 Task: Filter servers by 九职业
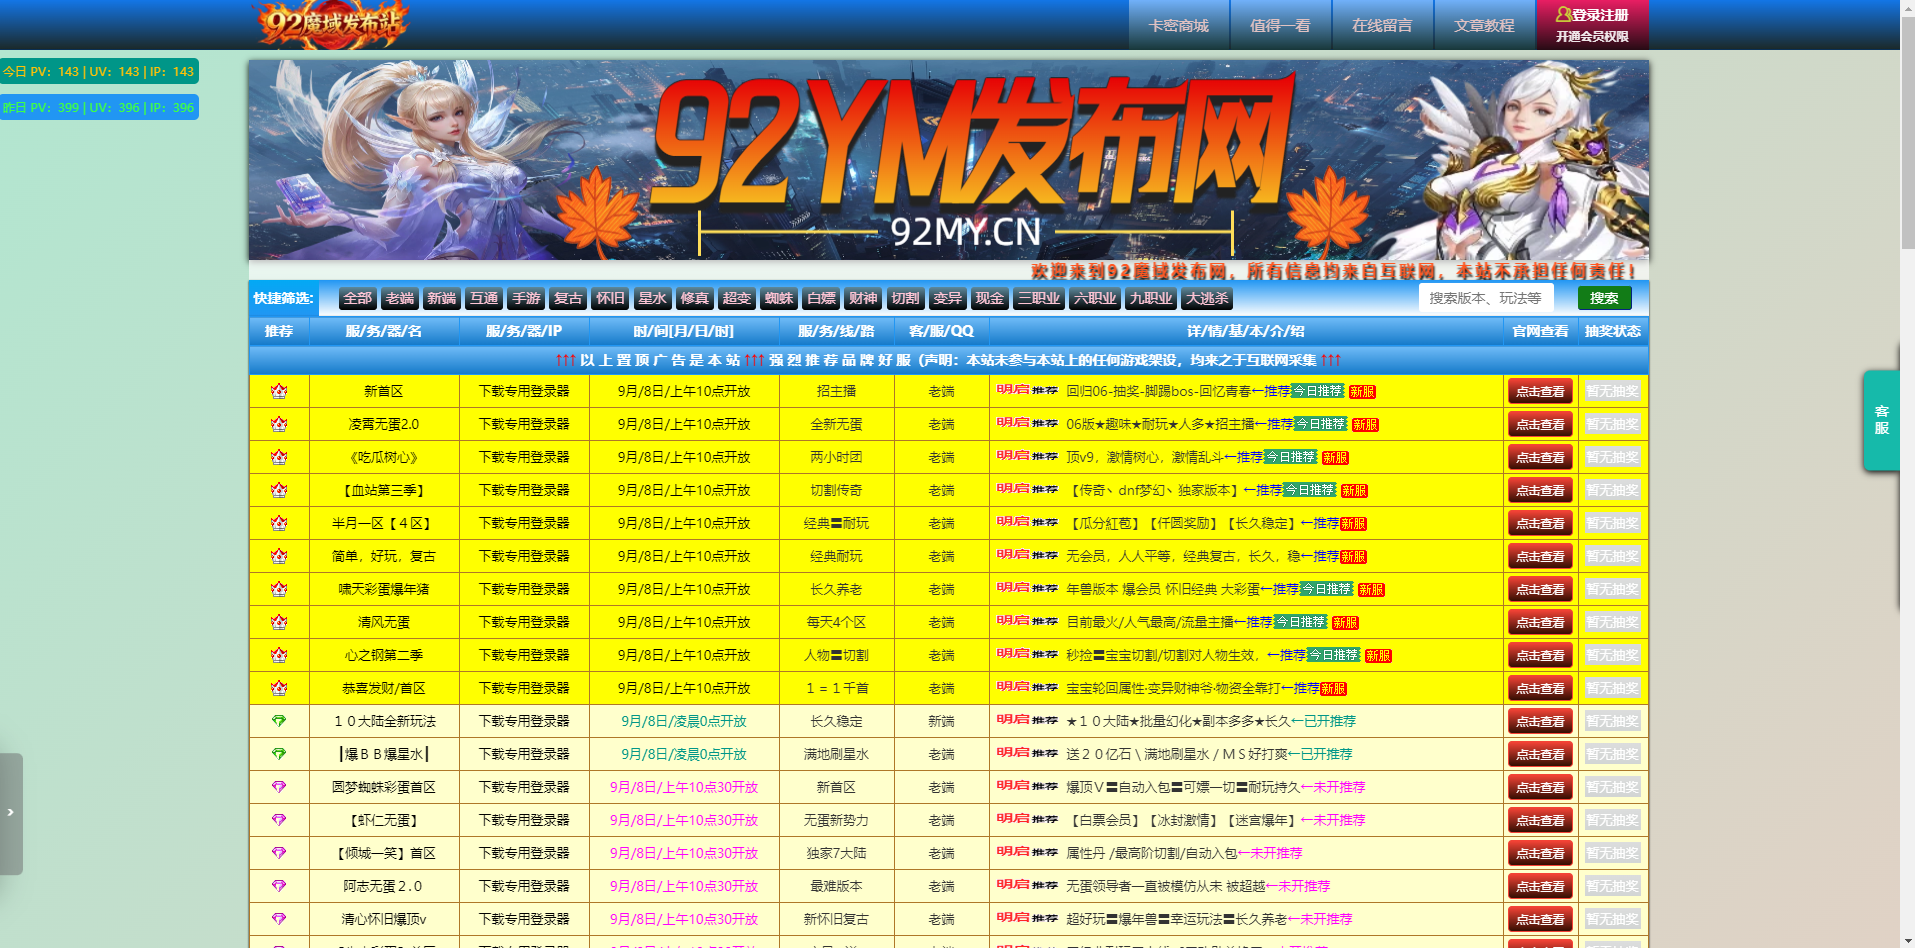tap(1151, 298)
